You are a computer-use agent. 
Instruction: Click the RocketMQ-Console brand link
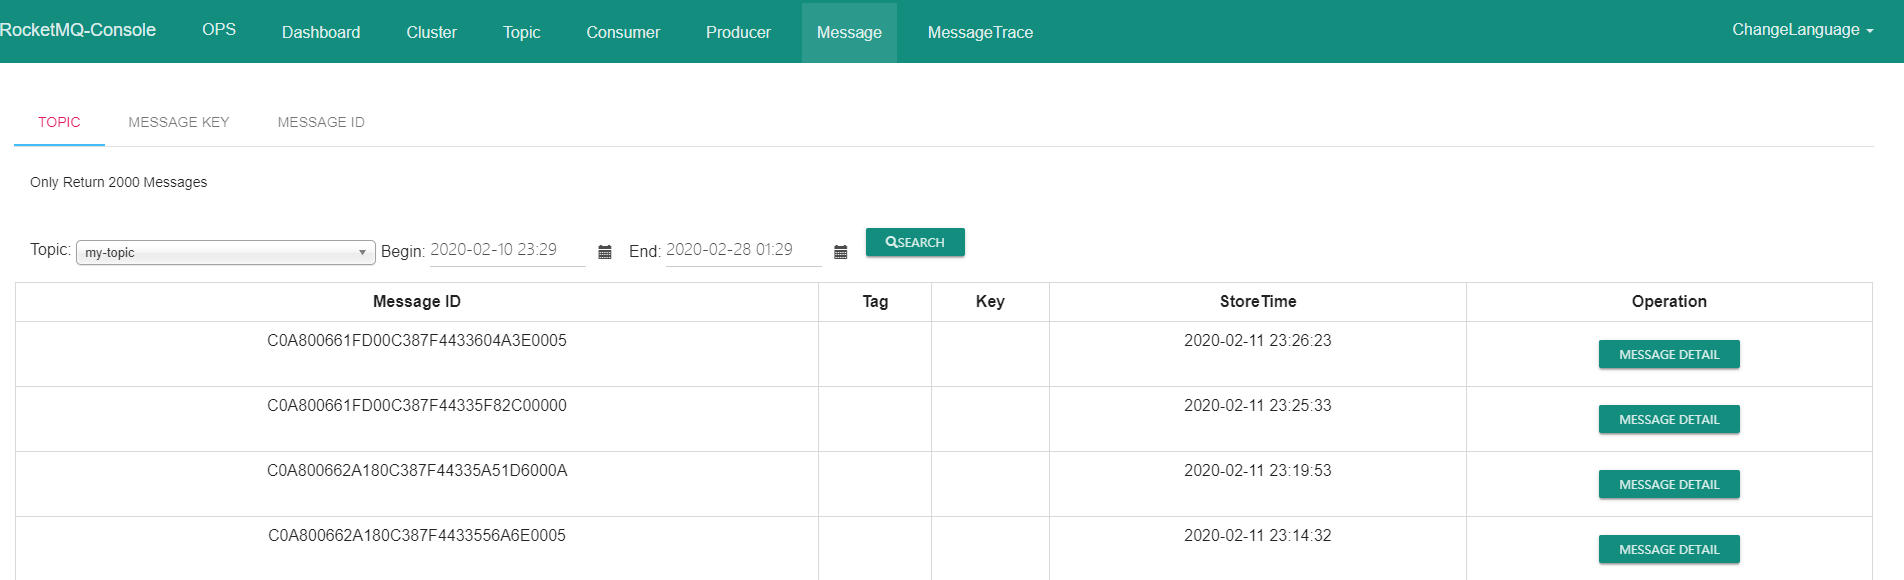point(78,30)
